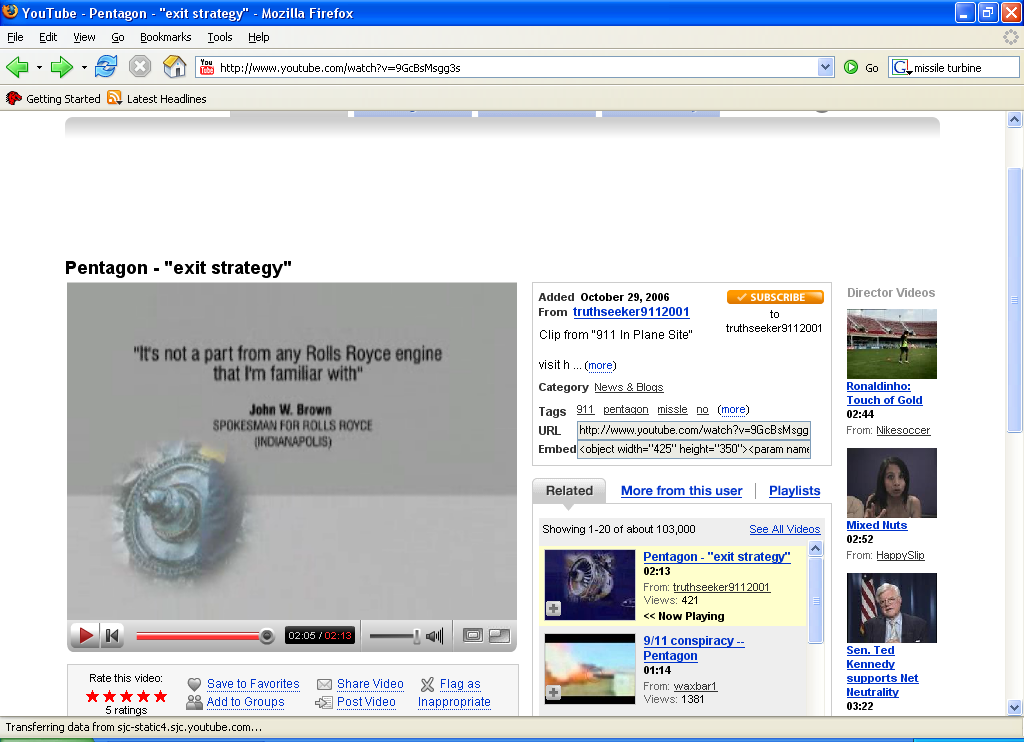Open the Bookmarks menu
Viewport: 1024px width, 742px height.
click(x=165, y=37)
